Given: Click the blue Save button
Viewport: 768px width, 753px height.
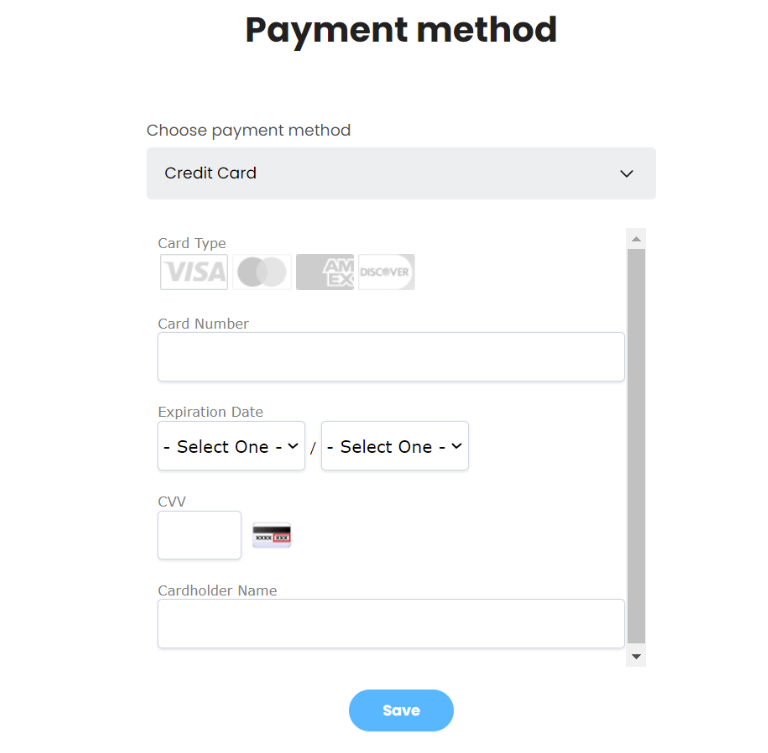Looking at the screenshot, I should point(401,710).
